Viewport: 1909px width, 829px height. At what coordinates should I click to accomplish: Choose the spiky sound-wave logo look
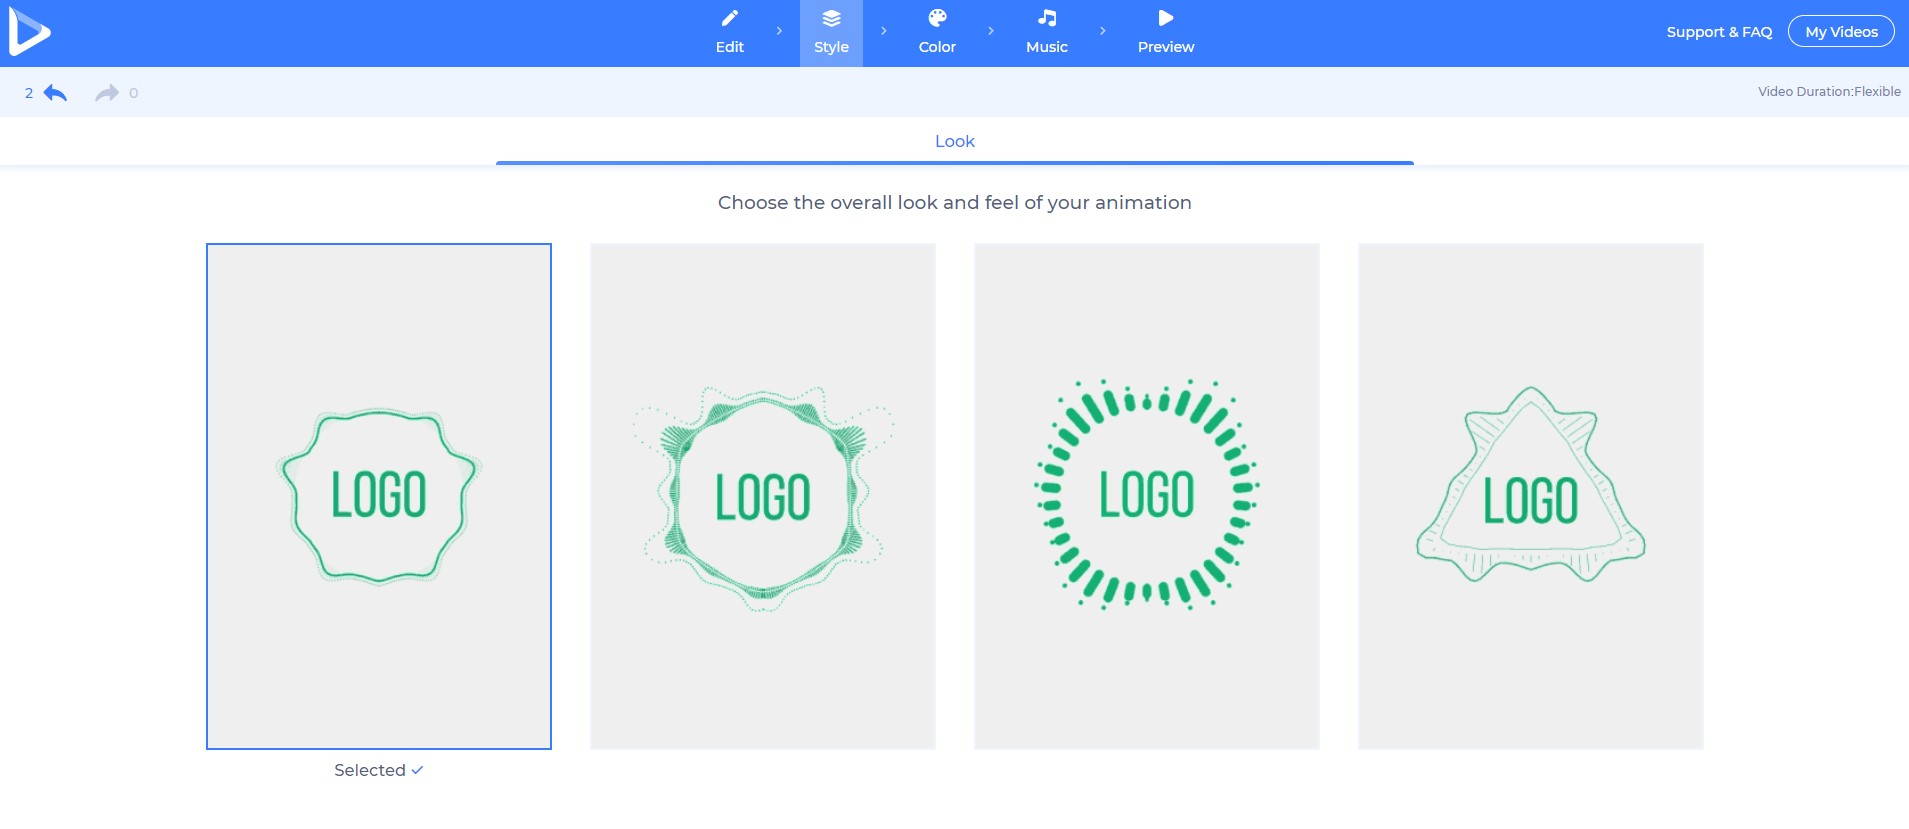[x=763, y=496]
